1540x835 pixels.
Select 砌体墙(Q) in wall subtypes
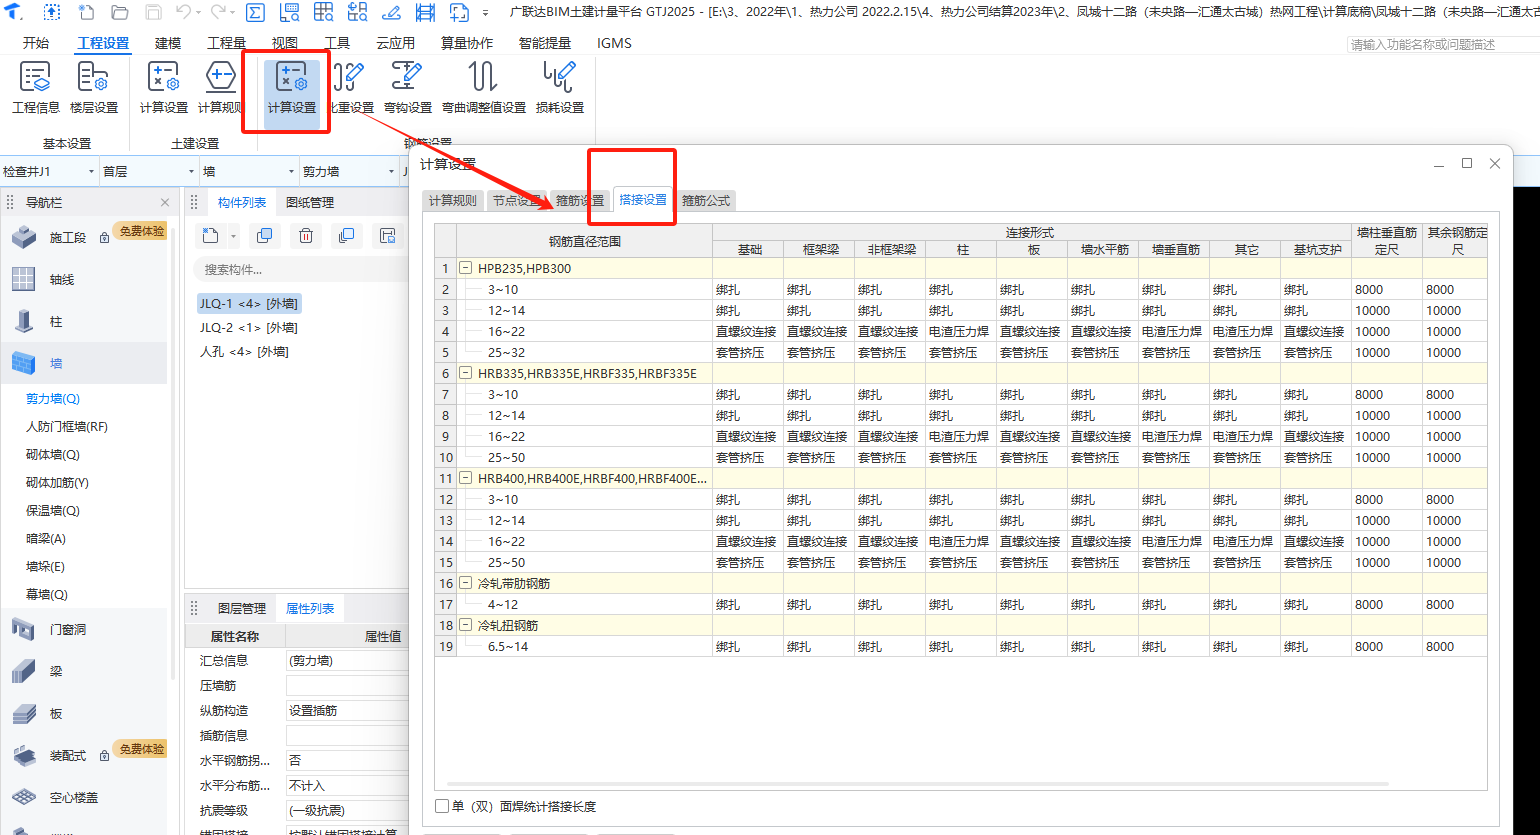tap(53, 454)
